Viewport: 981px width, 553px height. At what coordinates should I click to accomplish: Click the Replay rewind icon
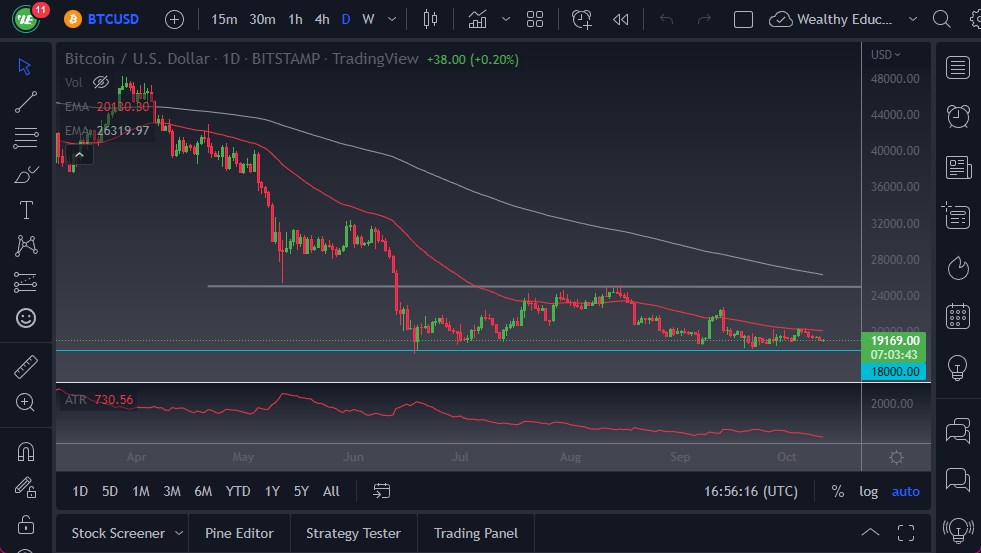[x=621, y=19]
